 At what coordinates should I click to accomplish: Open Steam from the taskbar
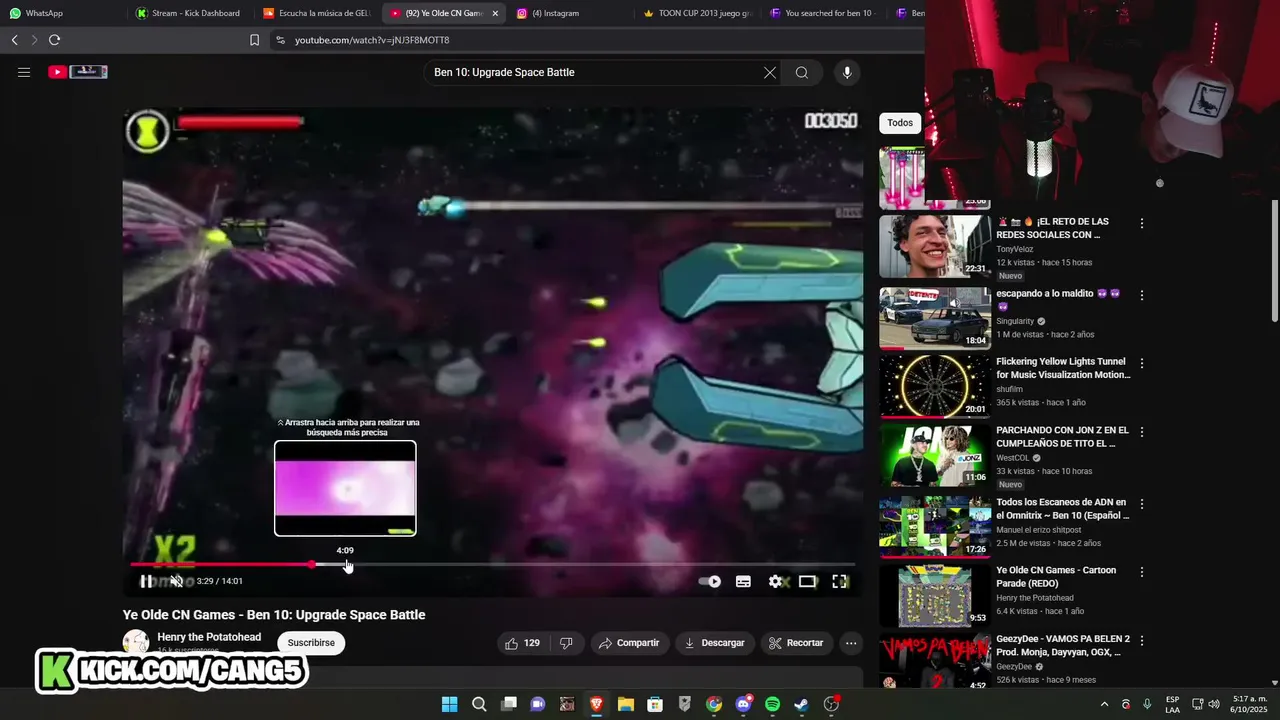tap(801, 704)
